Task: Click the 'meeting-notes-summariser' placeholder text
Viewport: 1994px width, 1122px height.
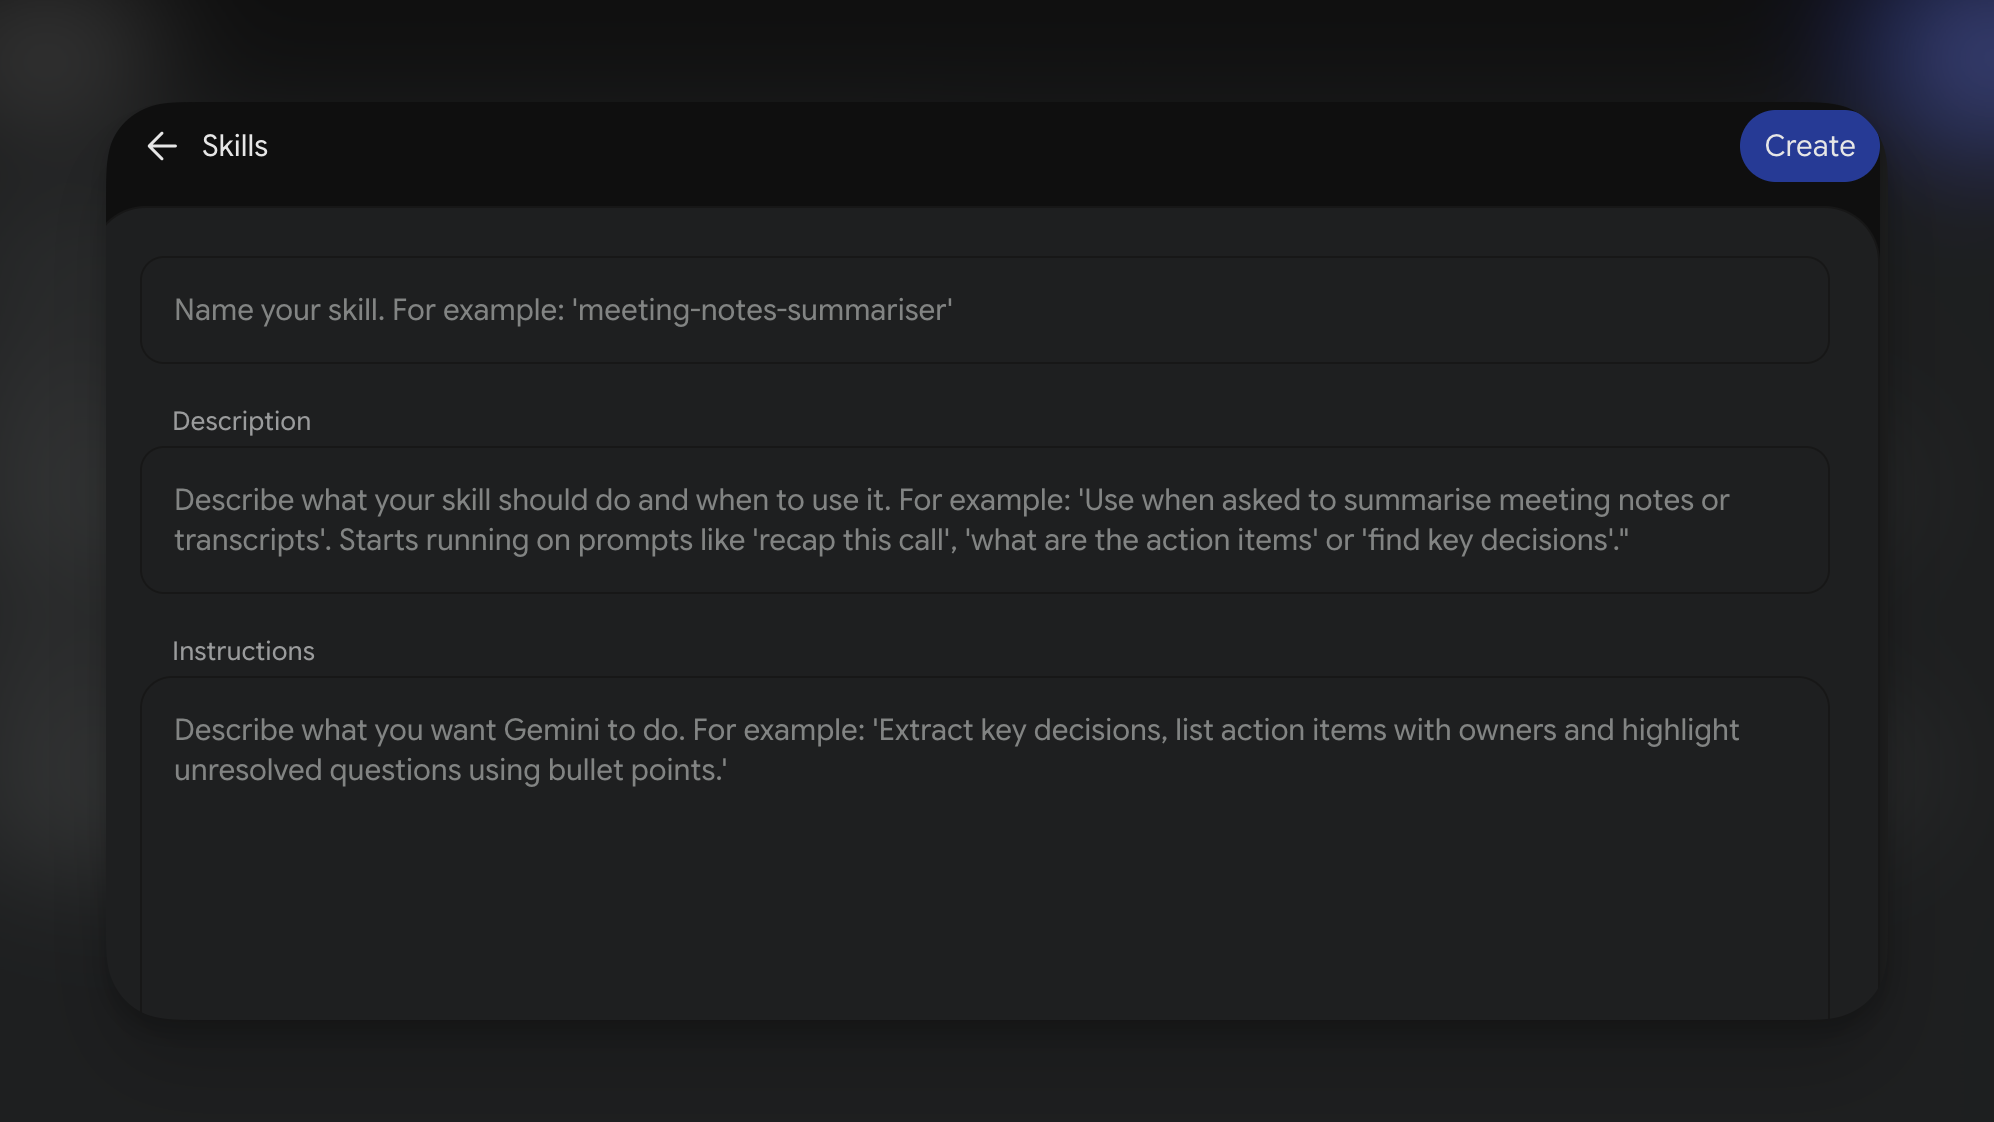Action: (x=762, y=310)
